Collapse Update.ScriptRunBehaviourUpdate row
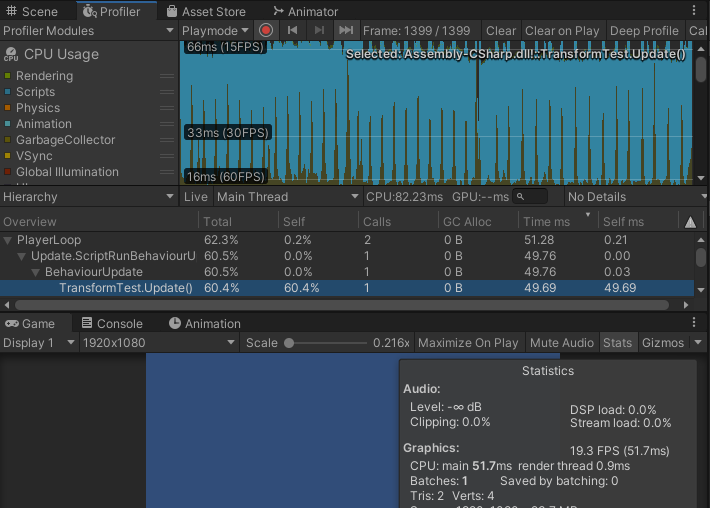This screenshot has height=508, width=710. click(x=21, y=256)
